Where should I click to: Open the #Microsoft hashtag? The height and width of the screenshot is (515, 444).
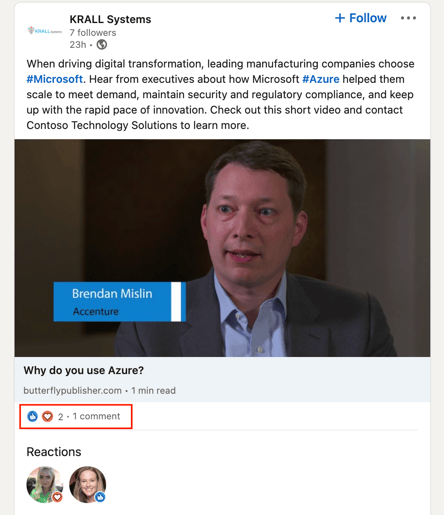pos(54,79)
